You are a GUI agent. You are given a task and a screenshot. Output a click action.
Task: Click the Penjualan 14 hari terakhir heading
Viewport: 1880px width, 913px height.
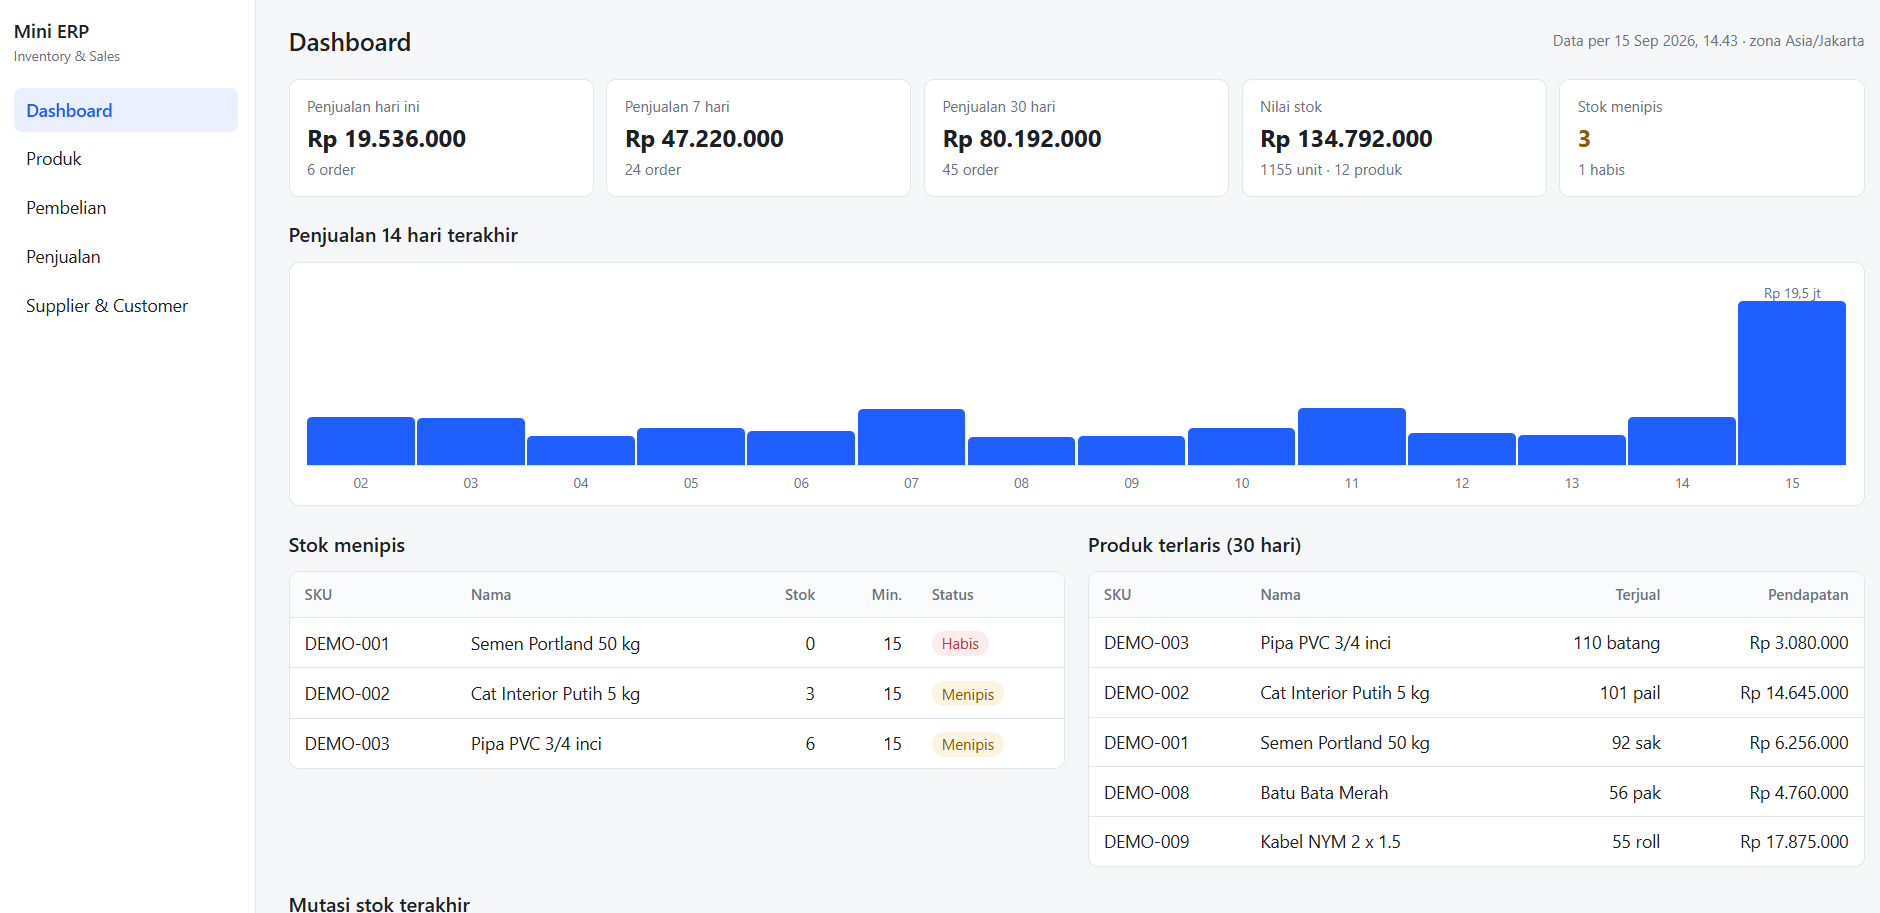403,235
